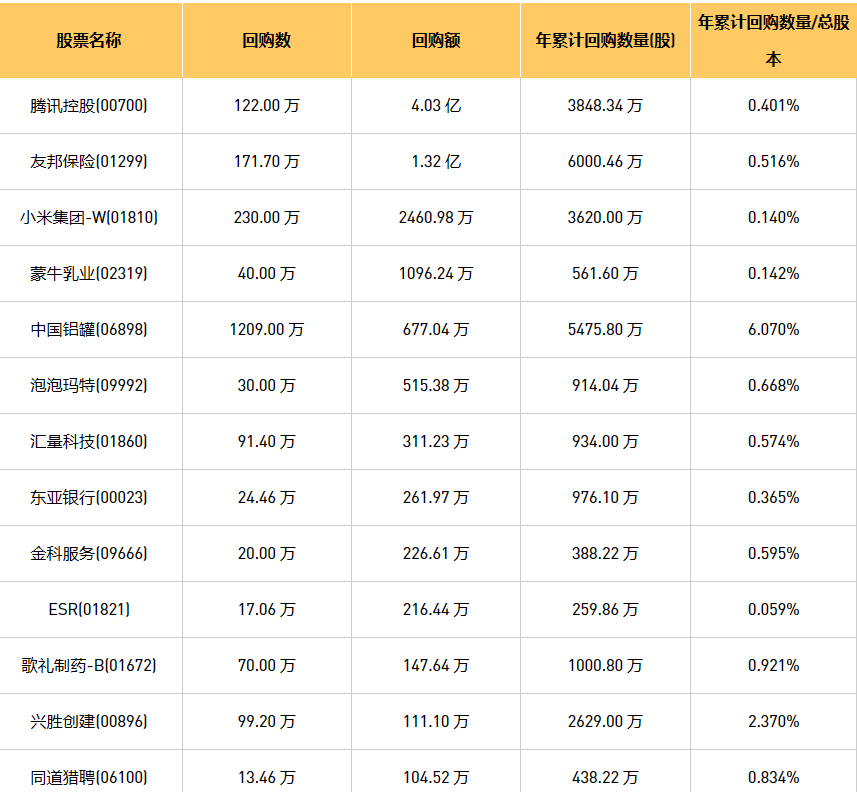Select the 6.070% ratio cell

(x=773, y=329)
